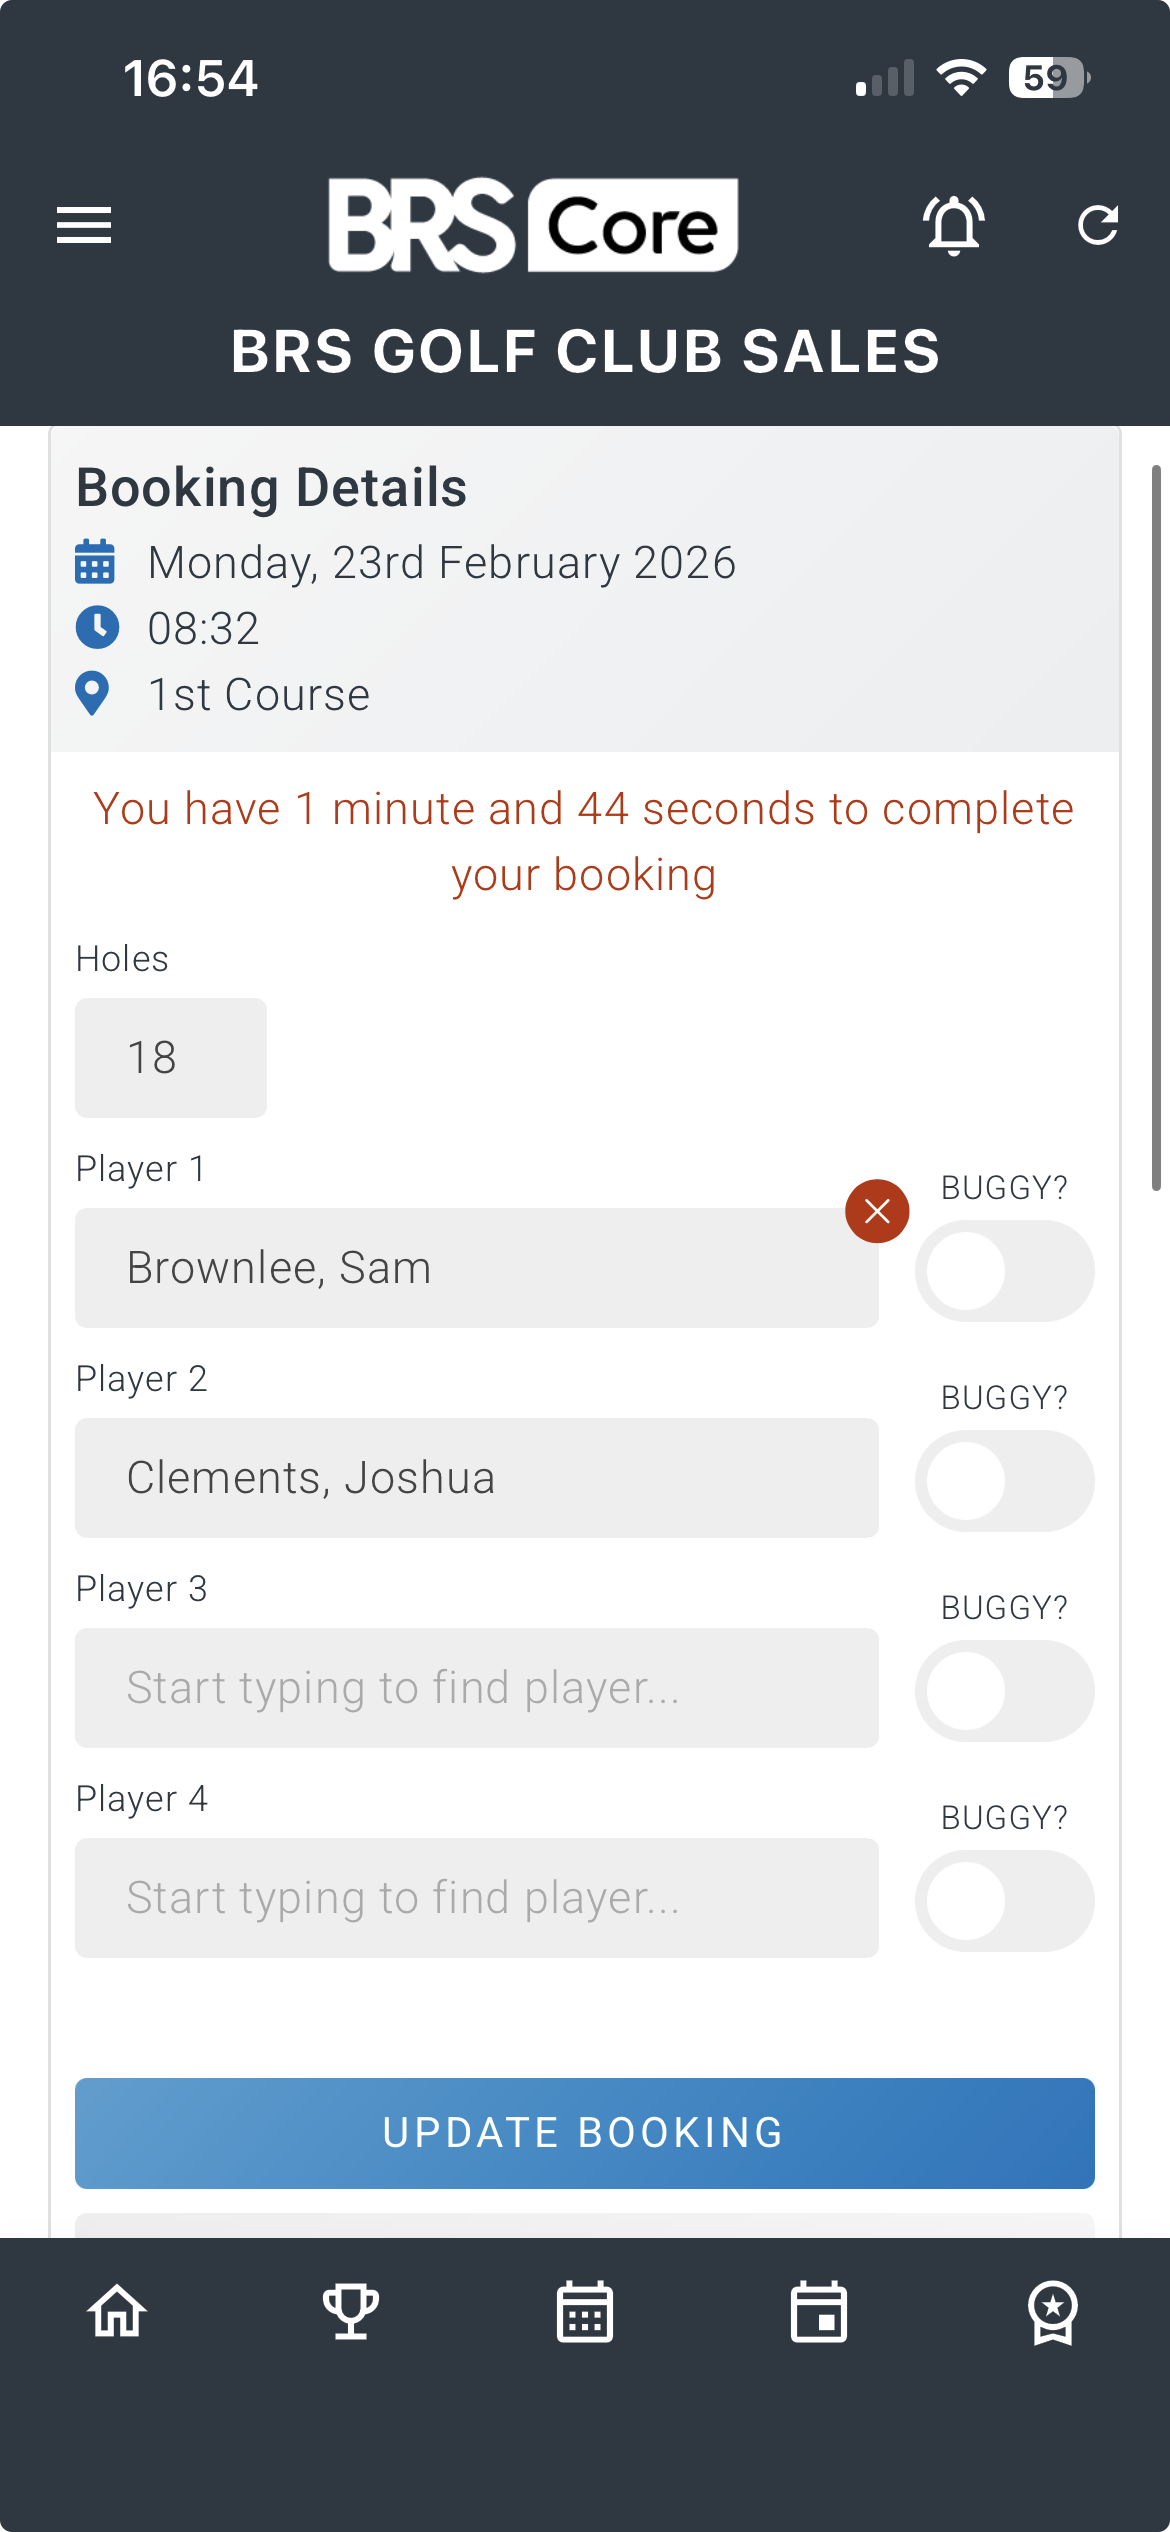This screenshot has width=1170, height=2532.
Task: Enable buggy for Player 1
Action: (x=1004, y=1271)
